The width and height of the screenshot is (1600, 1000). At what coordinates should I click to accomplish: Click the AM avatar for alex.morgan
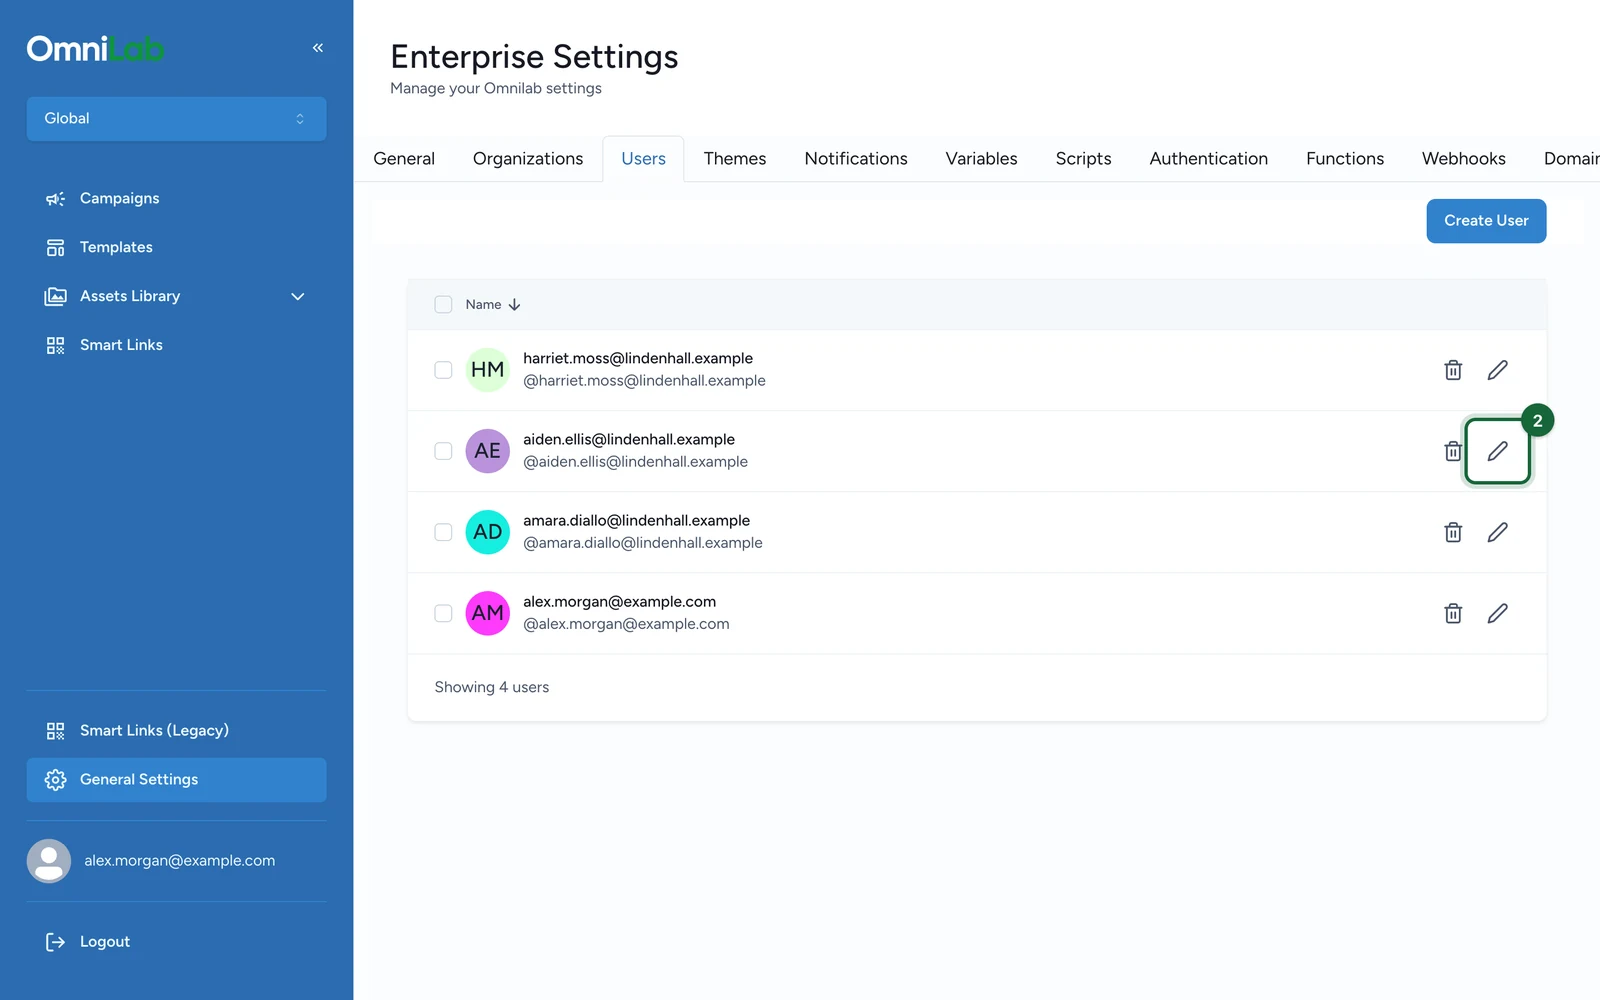pyautogui.click(x=488, y=613)
